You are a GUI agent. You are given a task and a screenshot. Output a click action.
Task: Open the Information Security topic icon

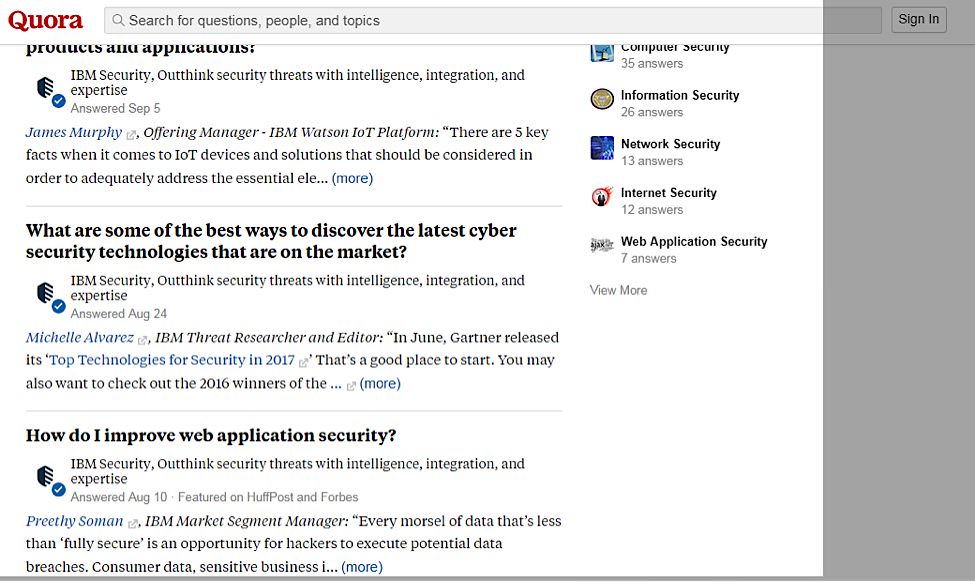pyautogui.click(x=602, y=99)
